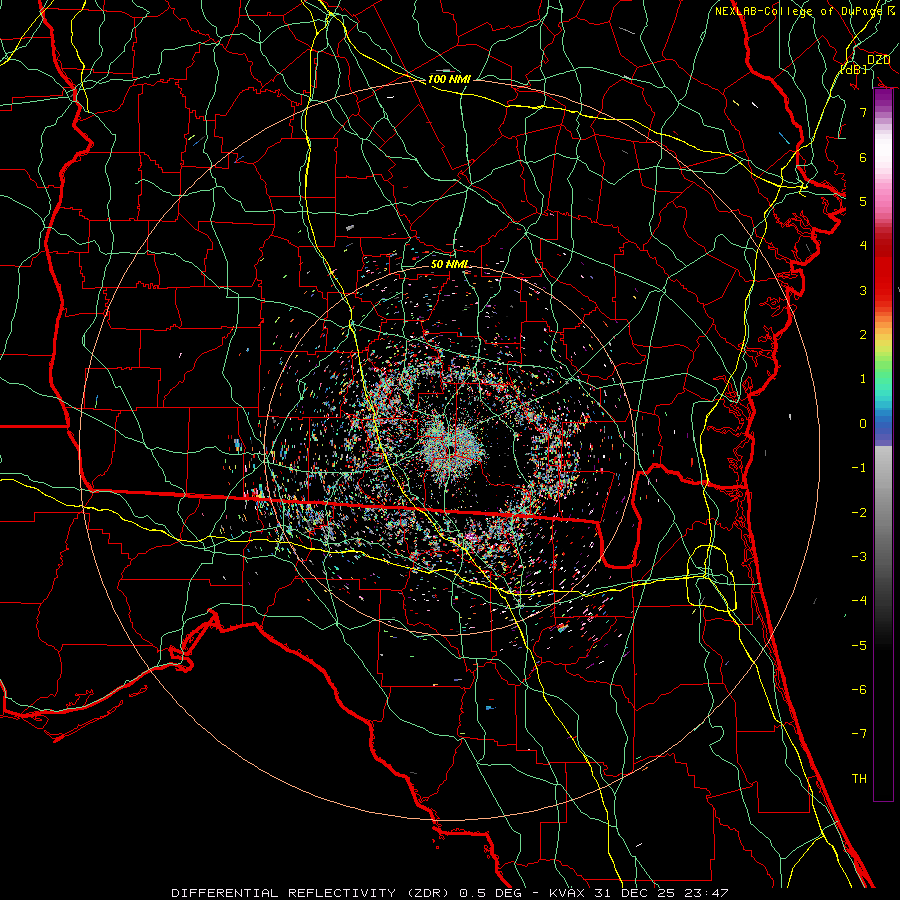
Task: Click the "1" value on the color scale
Action: (x=863, y=379)
